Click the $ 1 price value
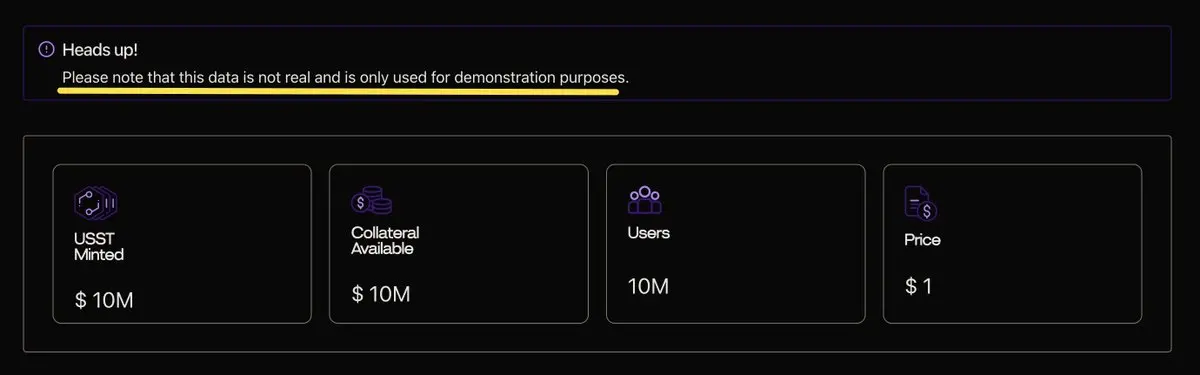The height and width of the screenshot is (375, 1200). click(x=918, y=287)
